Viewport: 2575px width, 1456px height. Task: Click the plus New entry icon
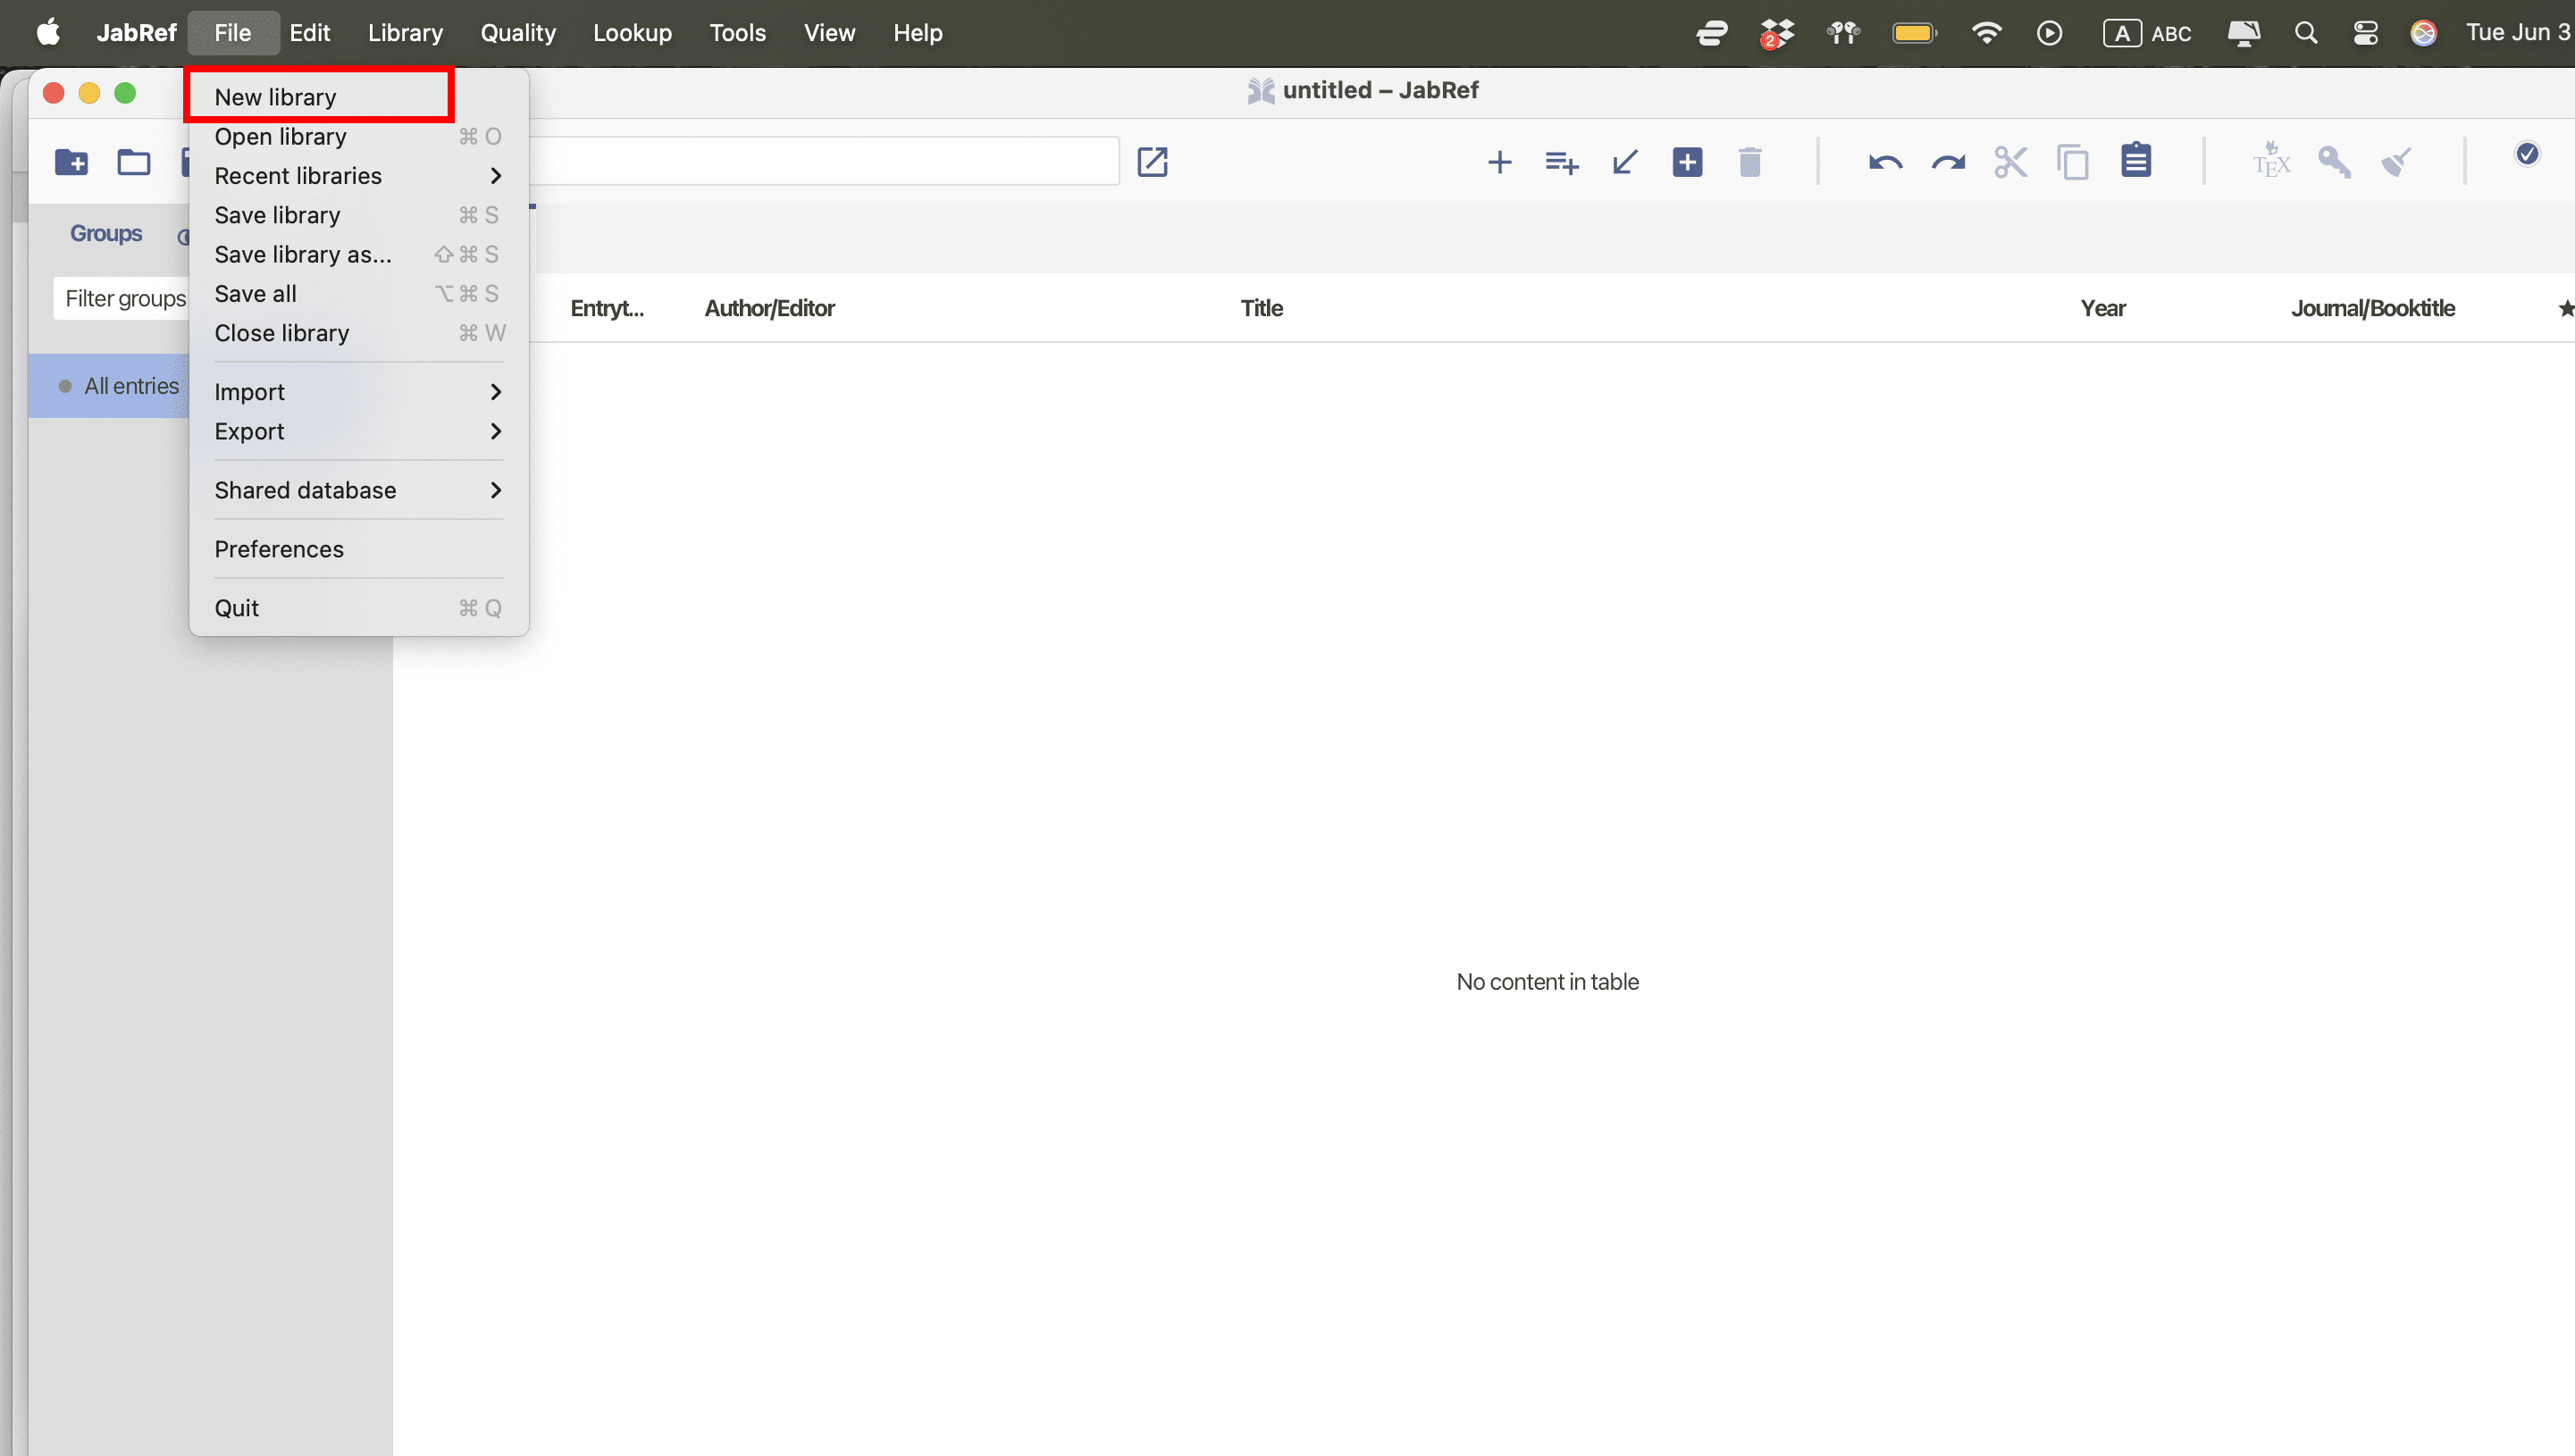[1499, 162]
